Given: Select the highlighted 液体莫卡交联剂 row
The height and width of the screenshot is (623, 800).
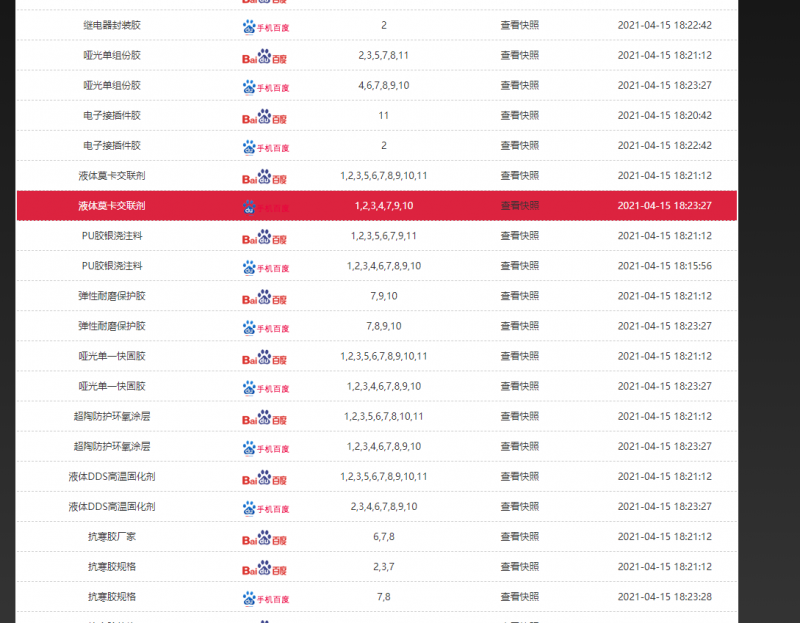Looking at the screenshot, I should click(110, 205).
